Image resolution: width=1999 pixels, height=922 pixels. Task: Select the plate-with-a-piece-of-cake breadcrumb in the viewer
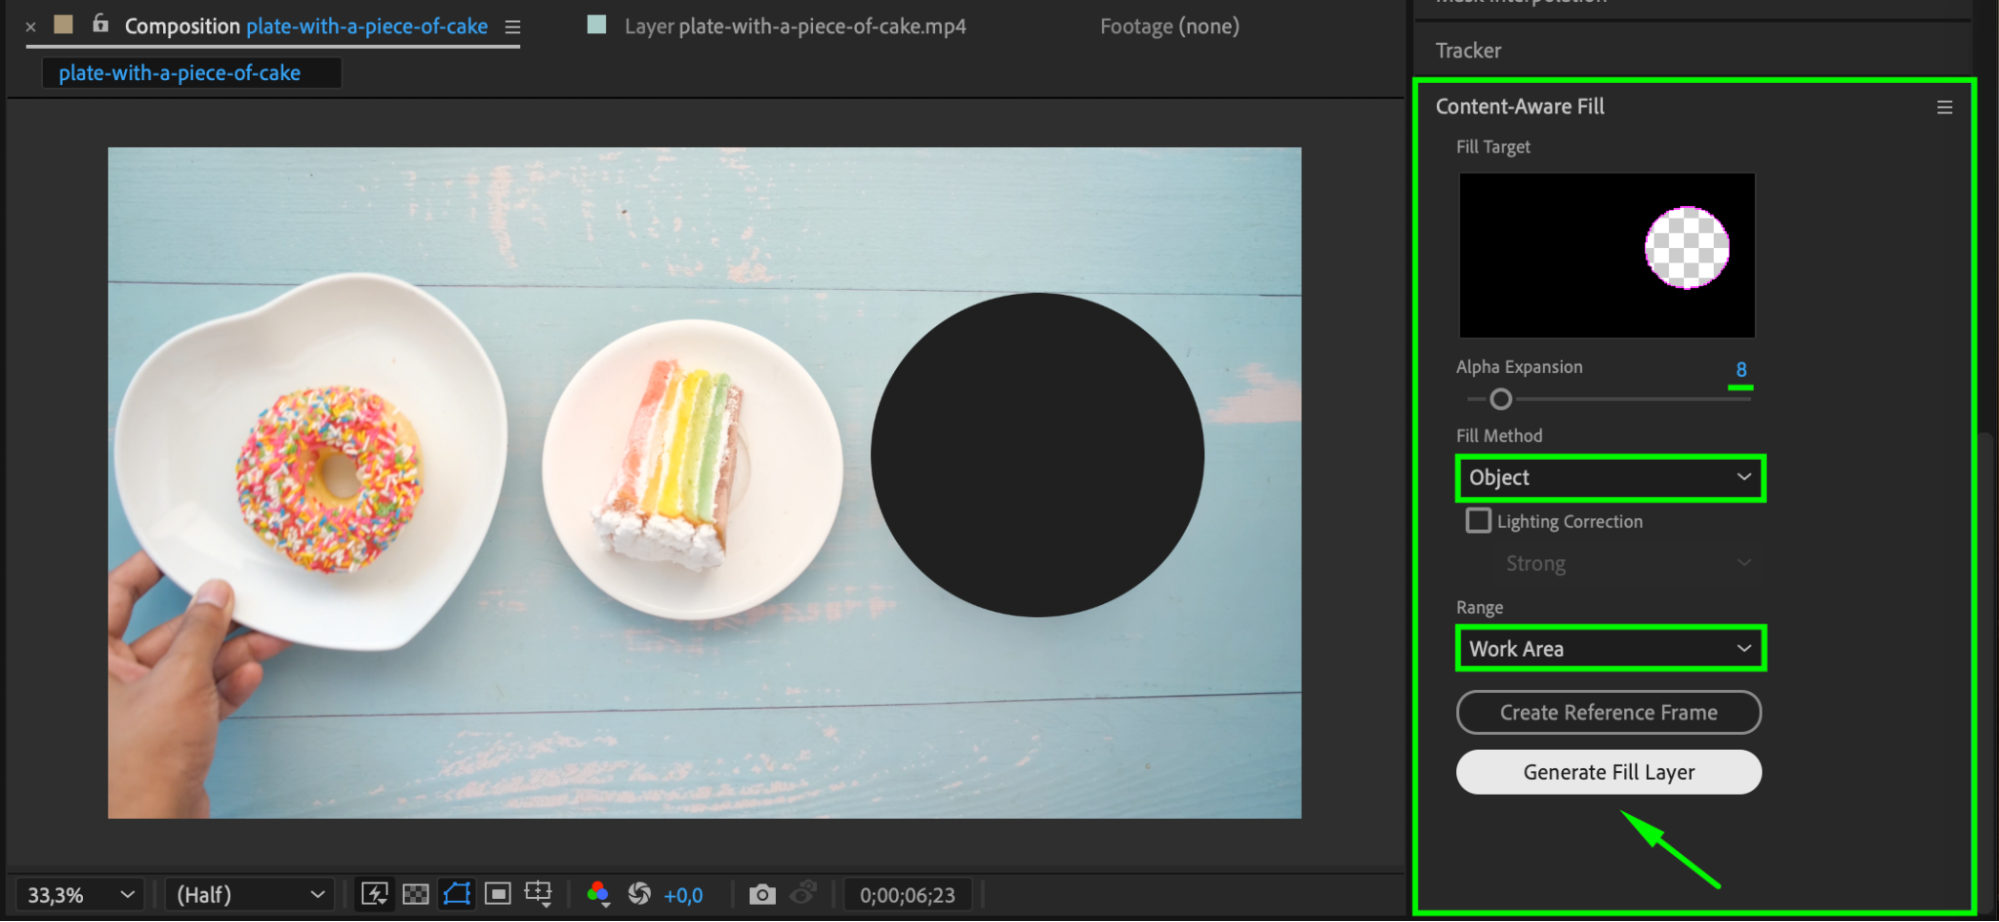click(x=180, y=73)
